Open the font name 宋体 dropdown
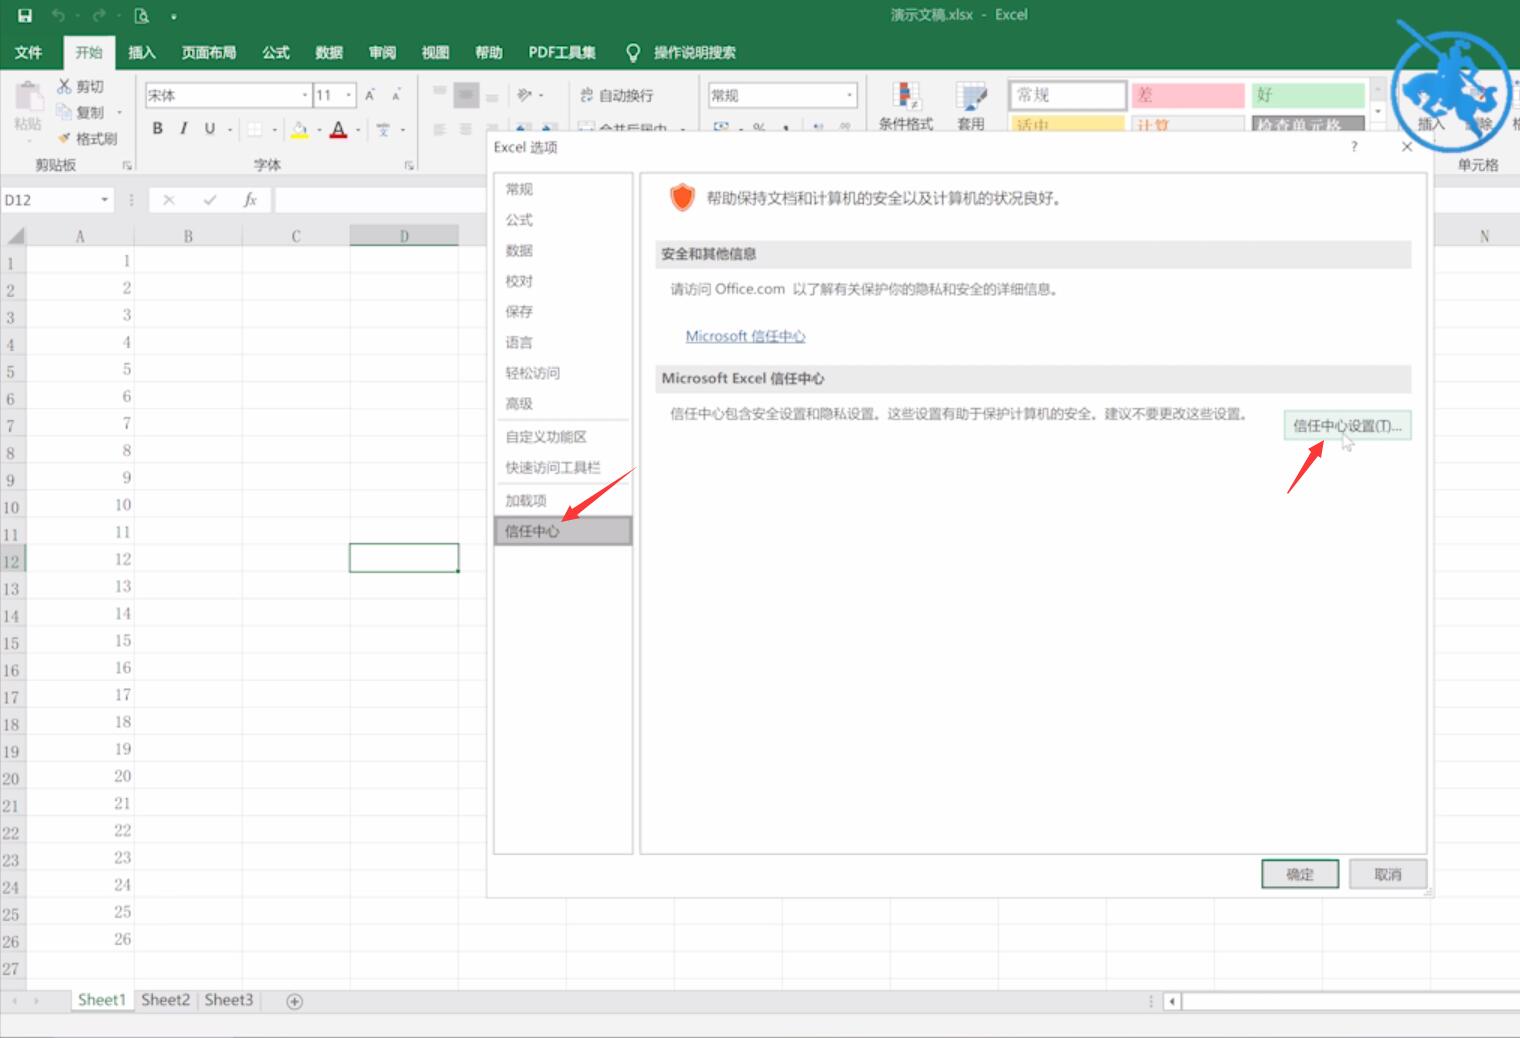This screenshot has height=1038, width=1520. pos(305,95)
